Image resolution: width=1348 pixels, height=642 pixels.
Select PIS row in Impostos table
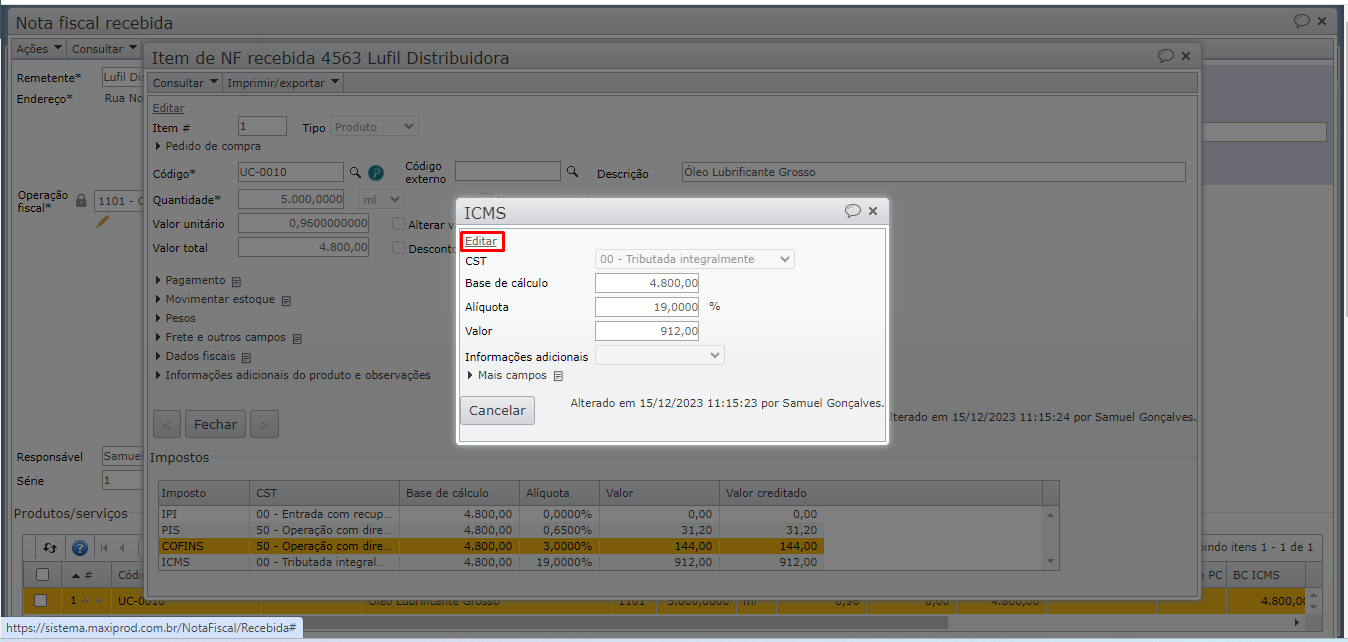pyautogui.click(x=491, y=530)
